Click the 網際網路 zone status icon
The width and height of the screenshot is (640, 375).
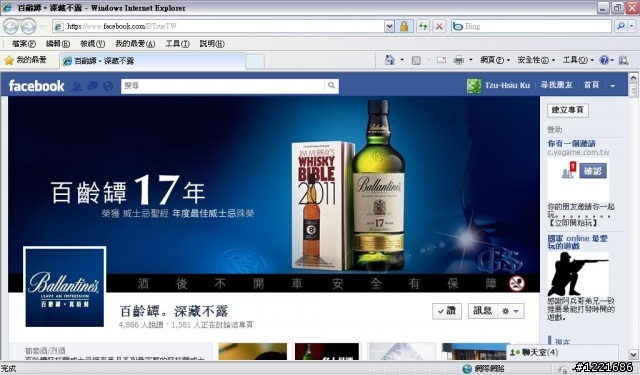[467, 369]
